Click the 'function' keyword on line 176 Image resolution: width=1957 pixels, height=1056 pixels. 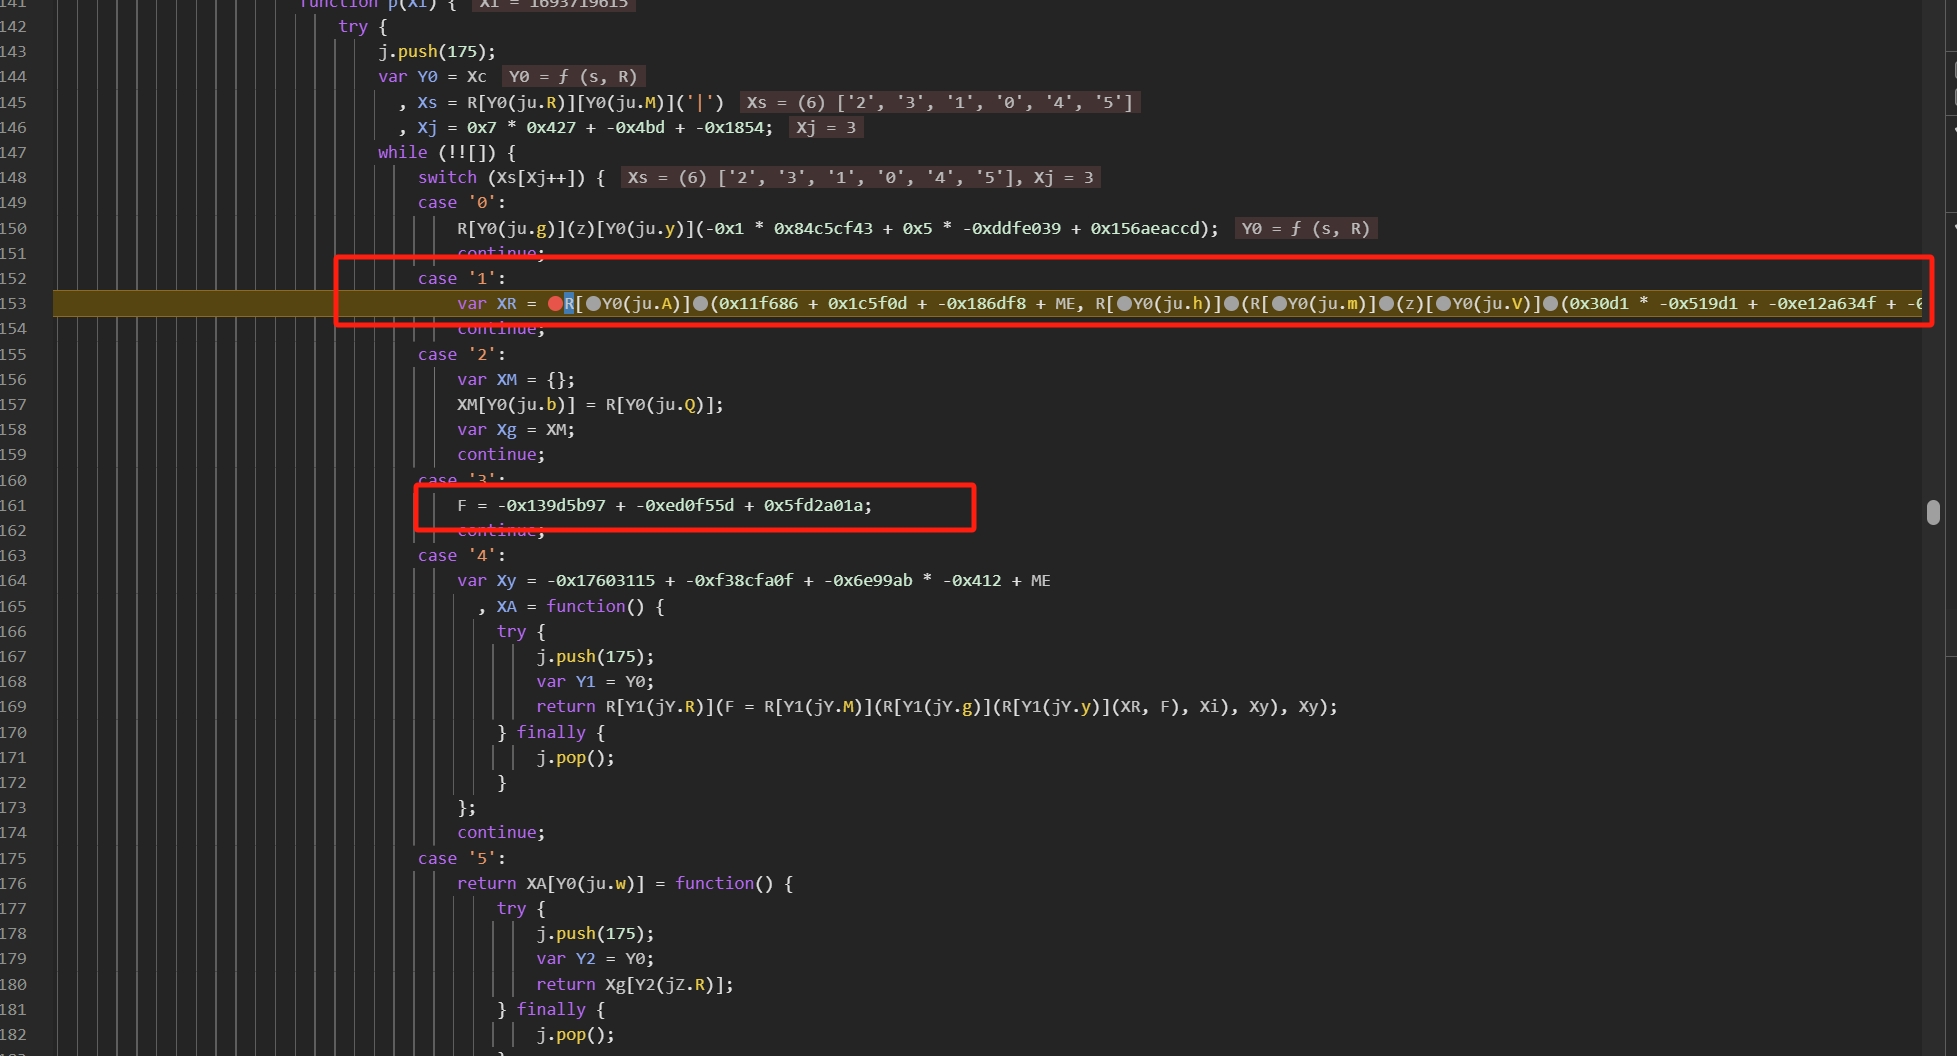coord(714,884)
